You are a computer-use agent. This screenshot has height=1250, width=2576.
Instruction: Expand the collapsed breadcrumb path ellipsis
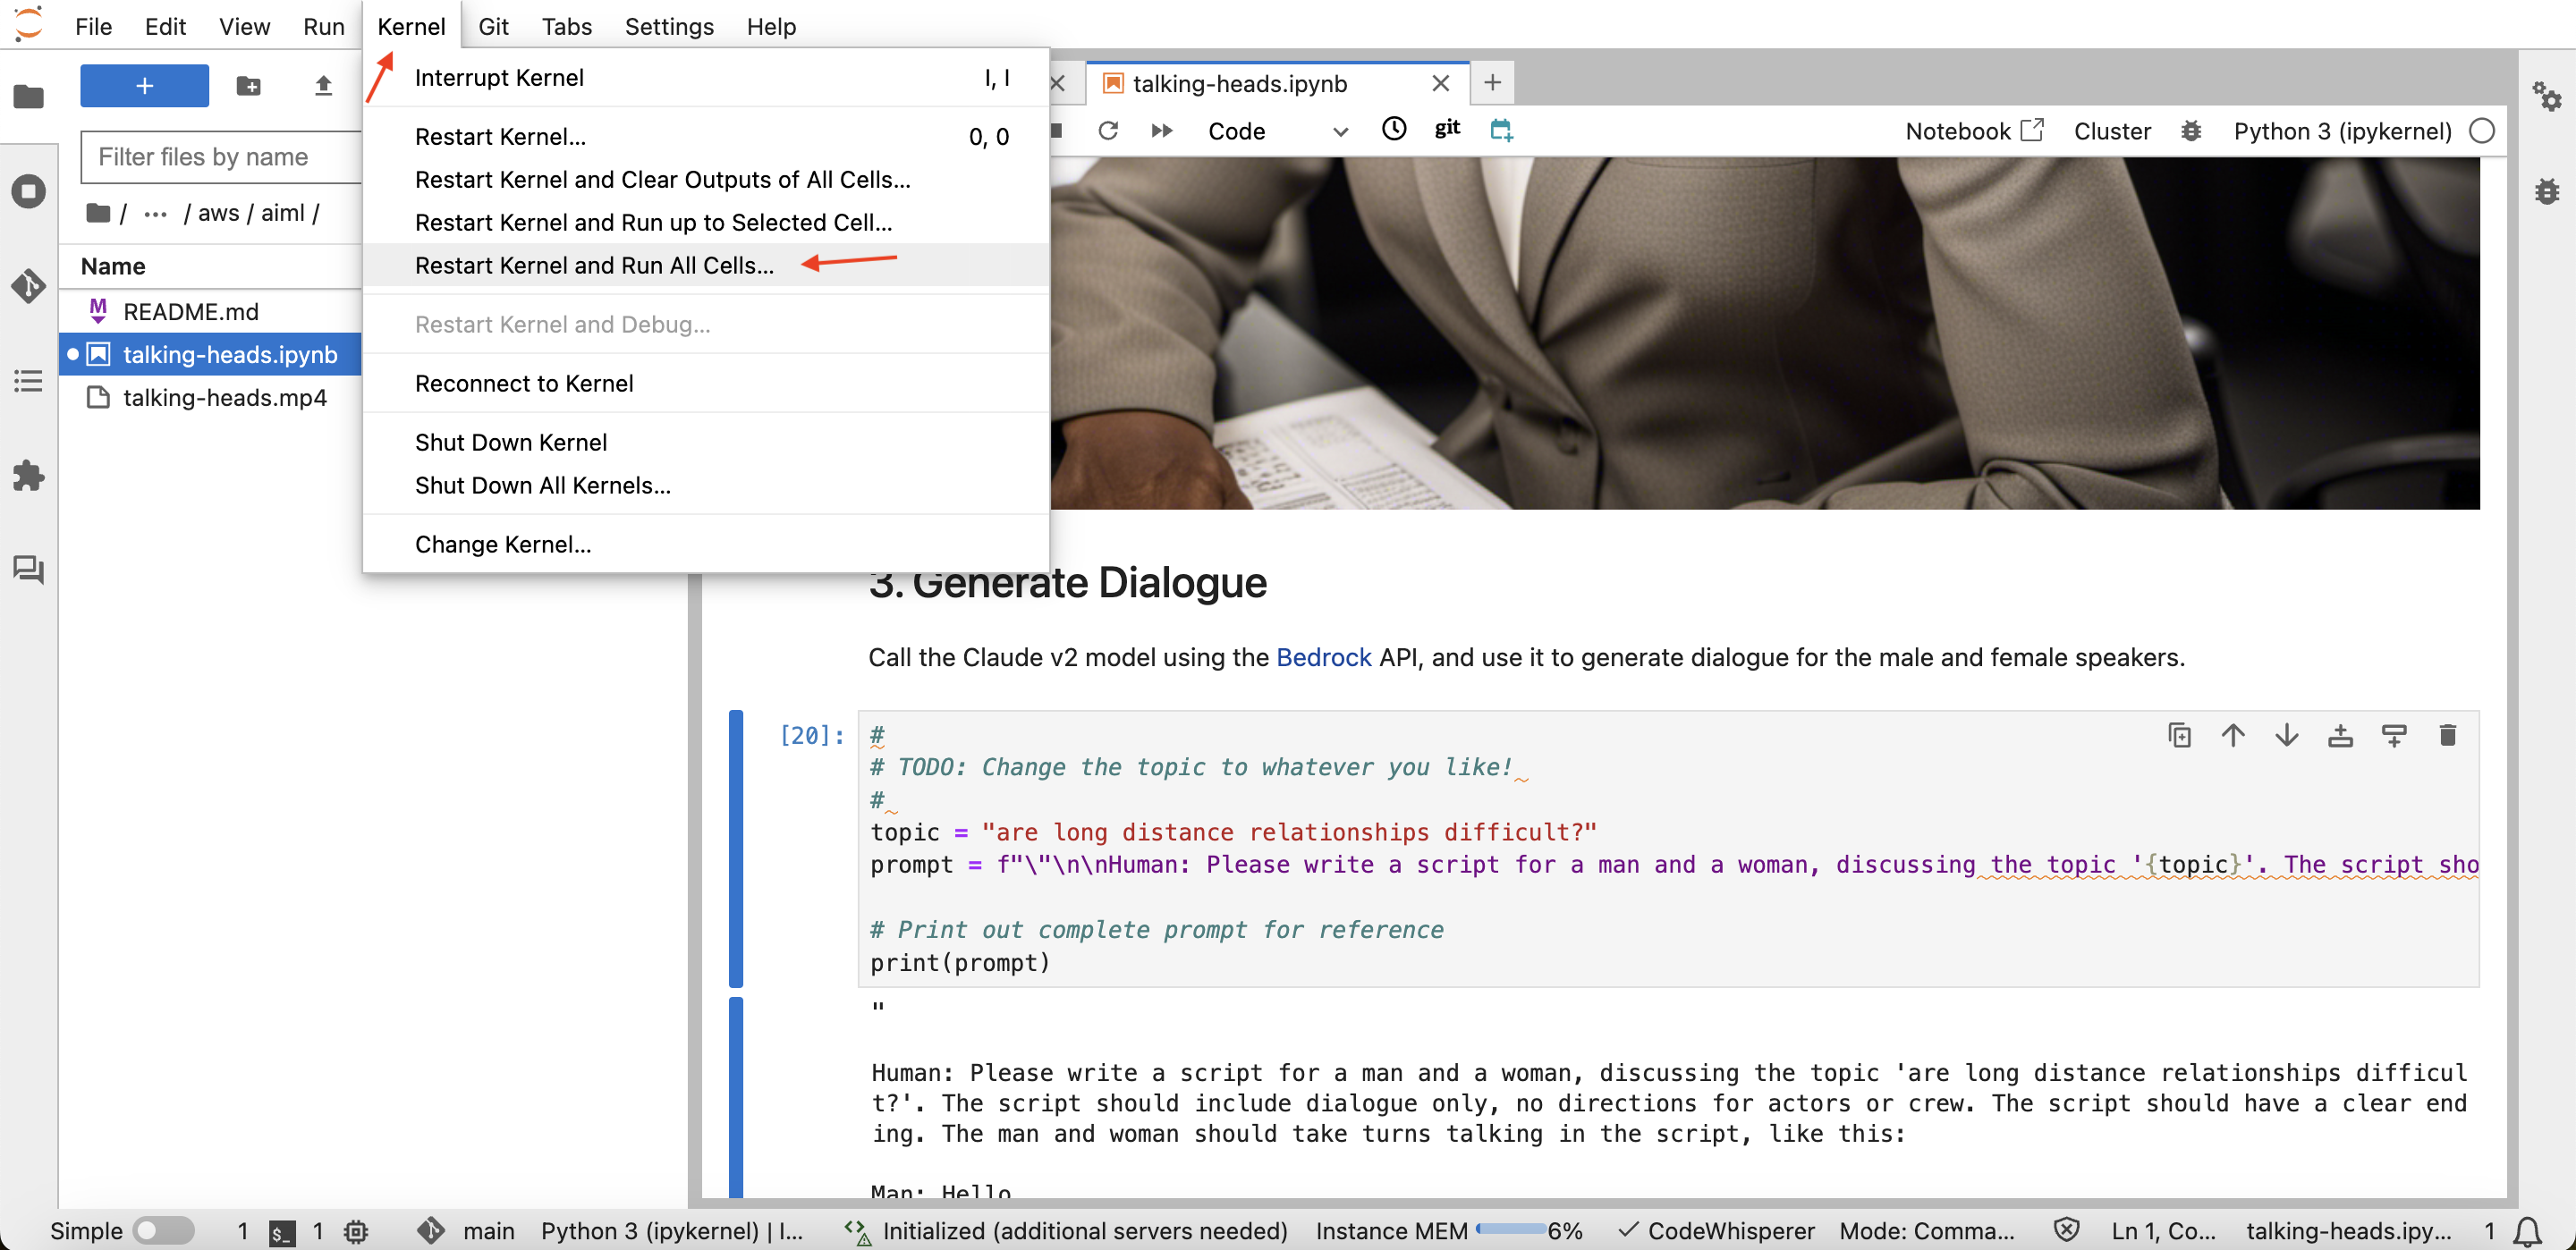coord(155,213)
